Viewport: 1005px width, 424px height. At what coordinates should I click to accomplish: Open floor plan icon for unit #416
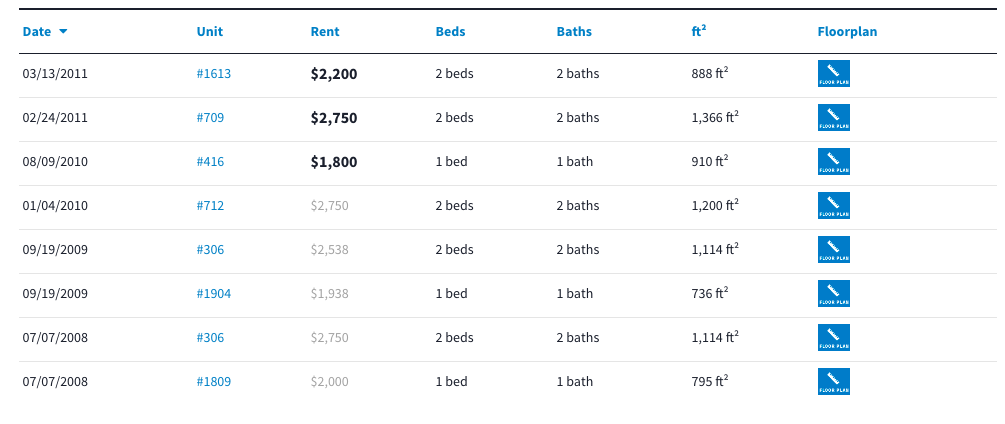click(x=833, y=162)
